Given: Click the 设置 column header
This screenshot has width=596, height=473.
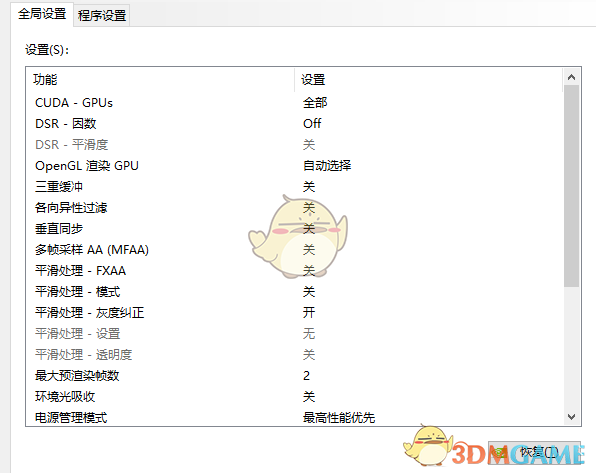Looking at the screenshot, I should pyautogui.click(x=428, y=80).
